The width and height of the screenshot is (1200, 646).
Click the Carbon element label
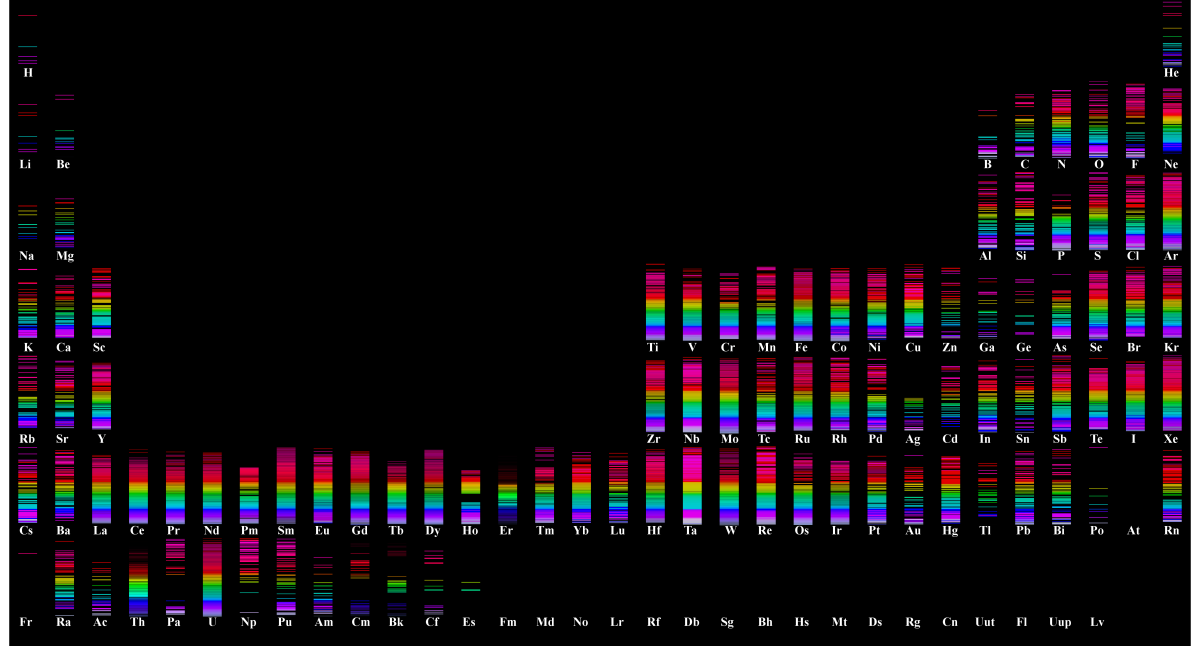(1022, 163)
